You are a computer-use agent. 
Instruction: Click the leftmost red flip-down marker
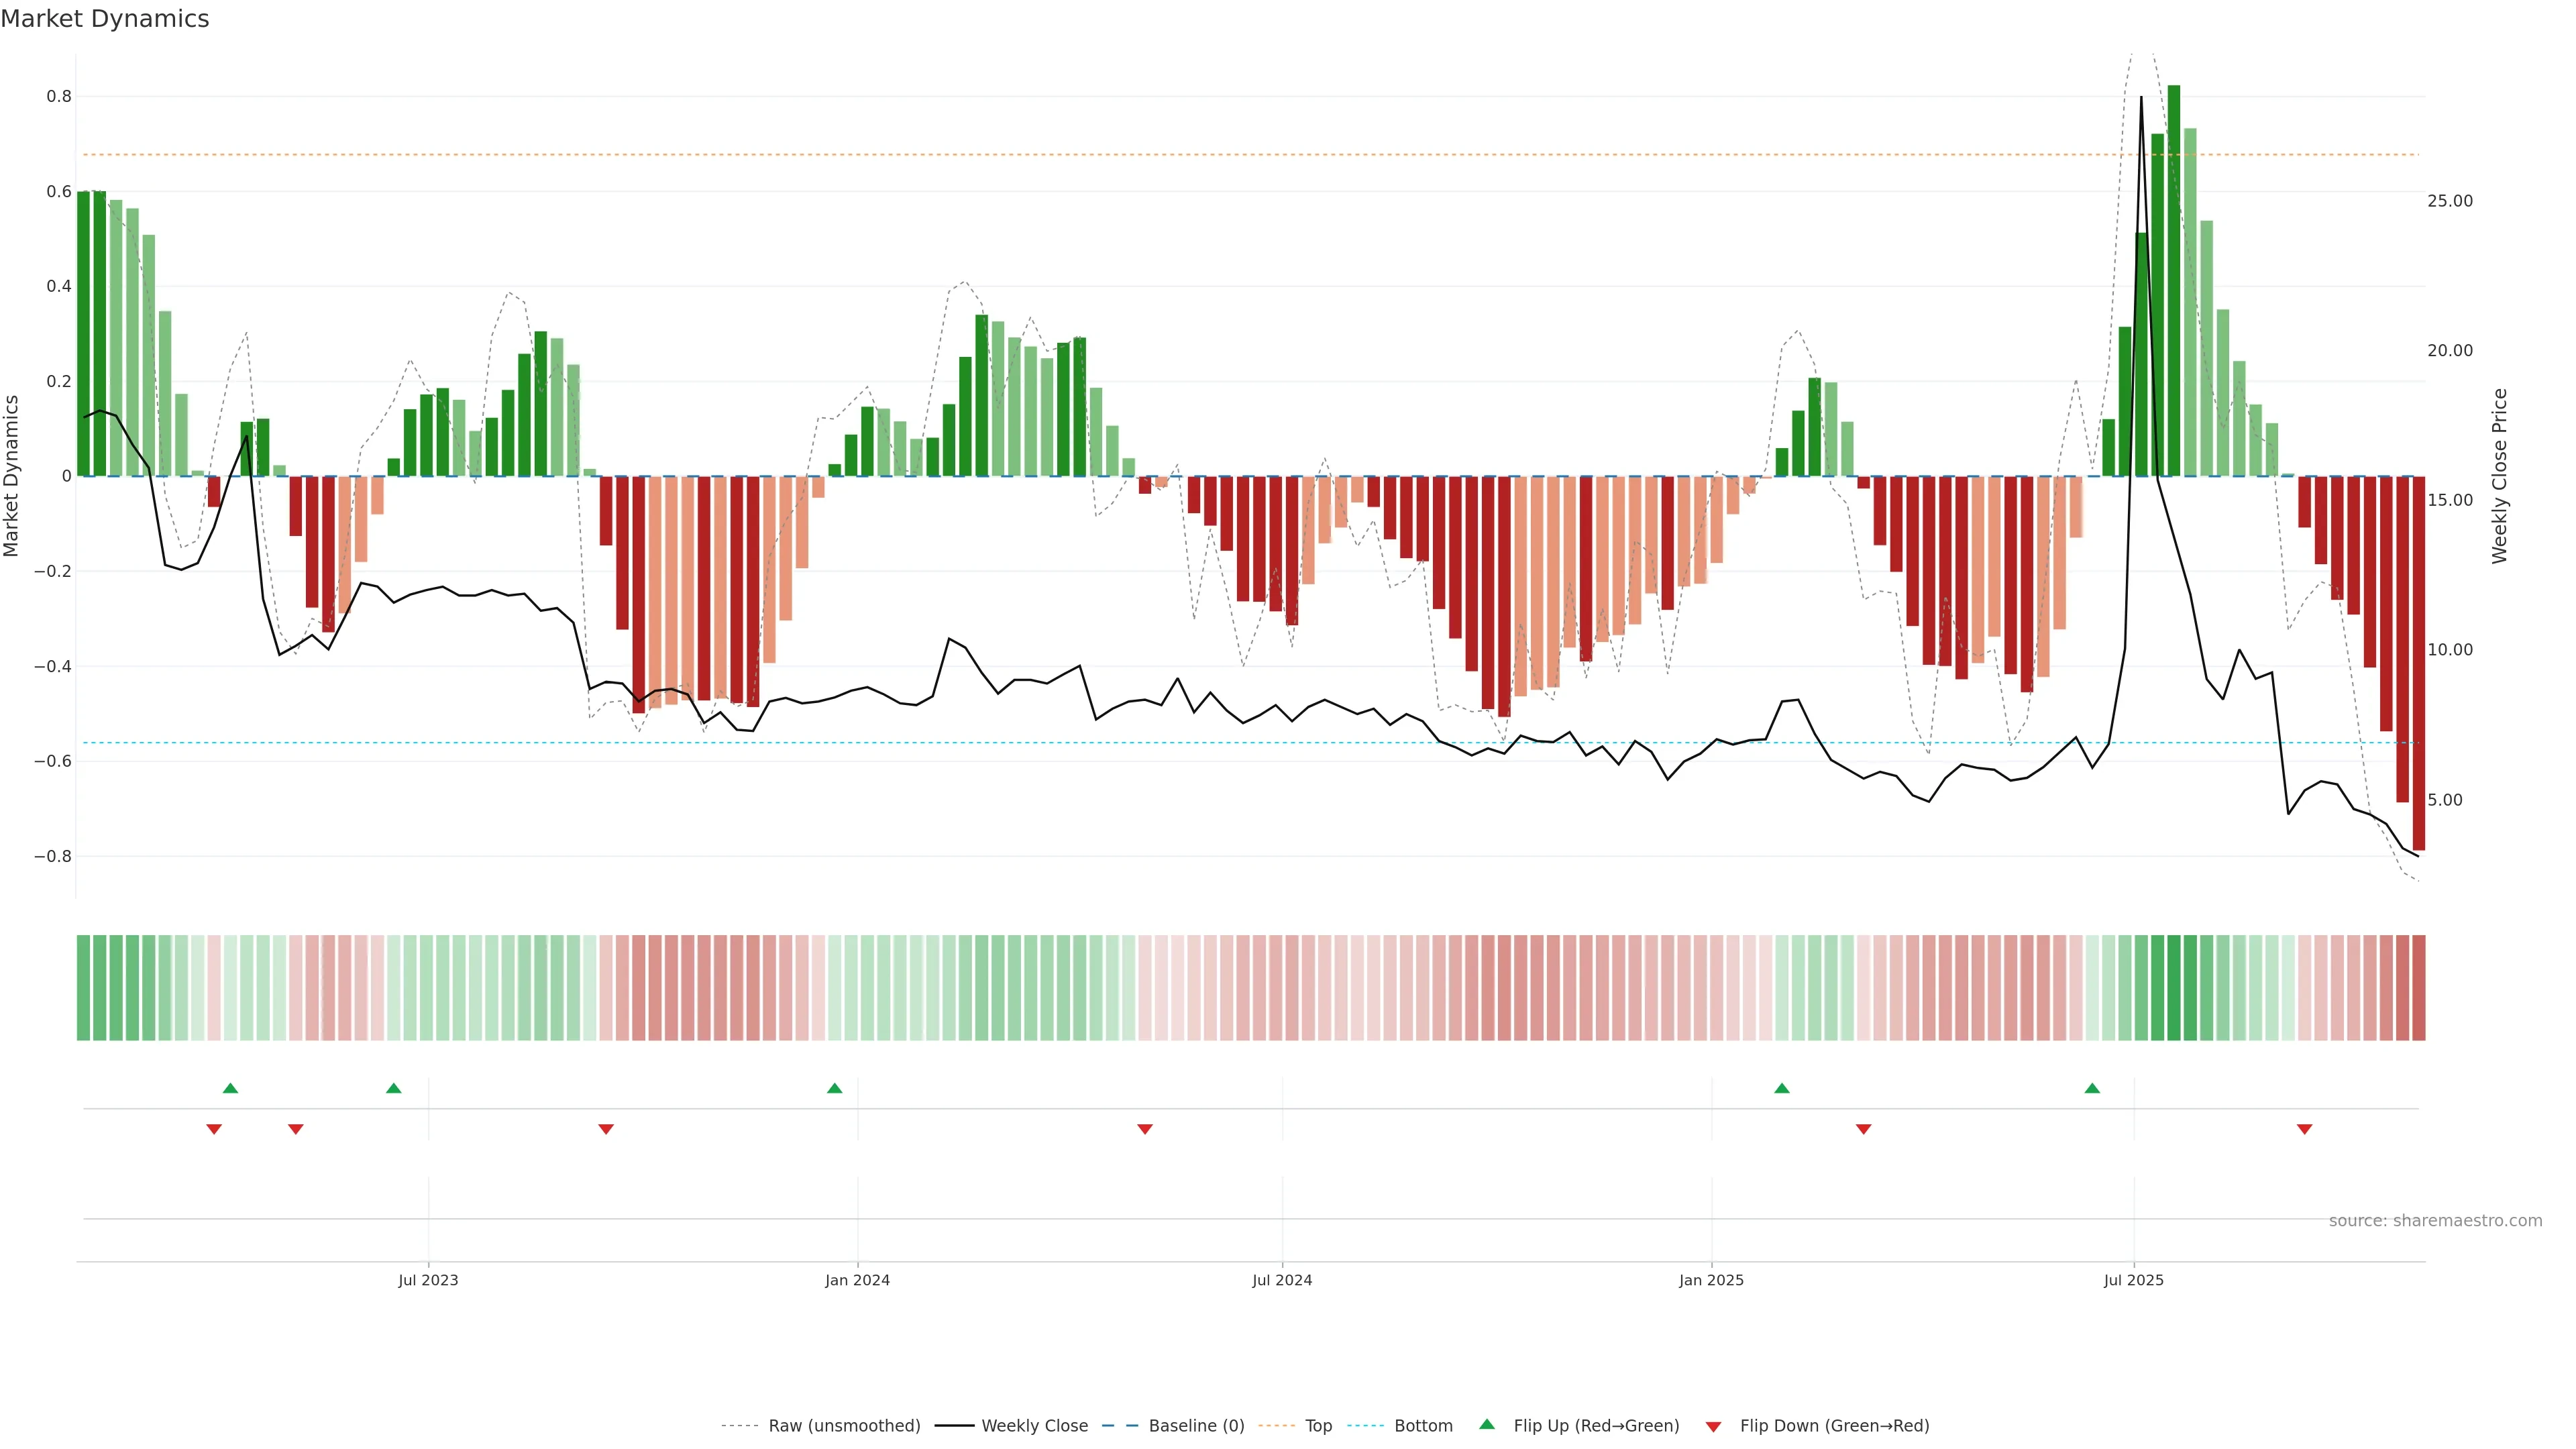214,1129
